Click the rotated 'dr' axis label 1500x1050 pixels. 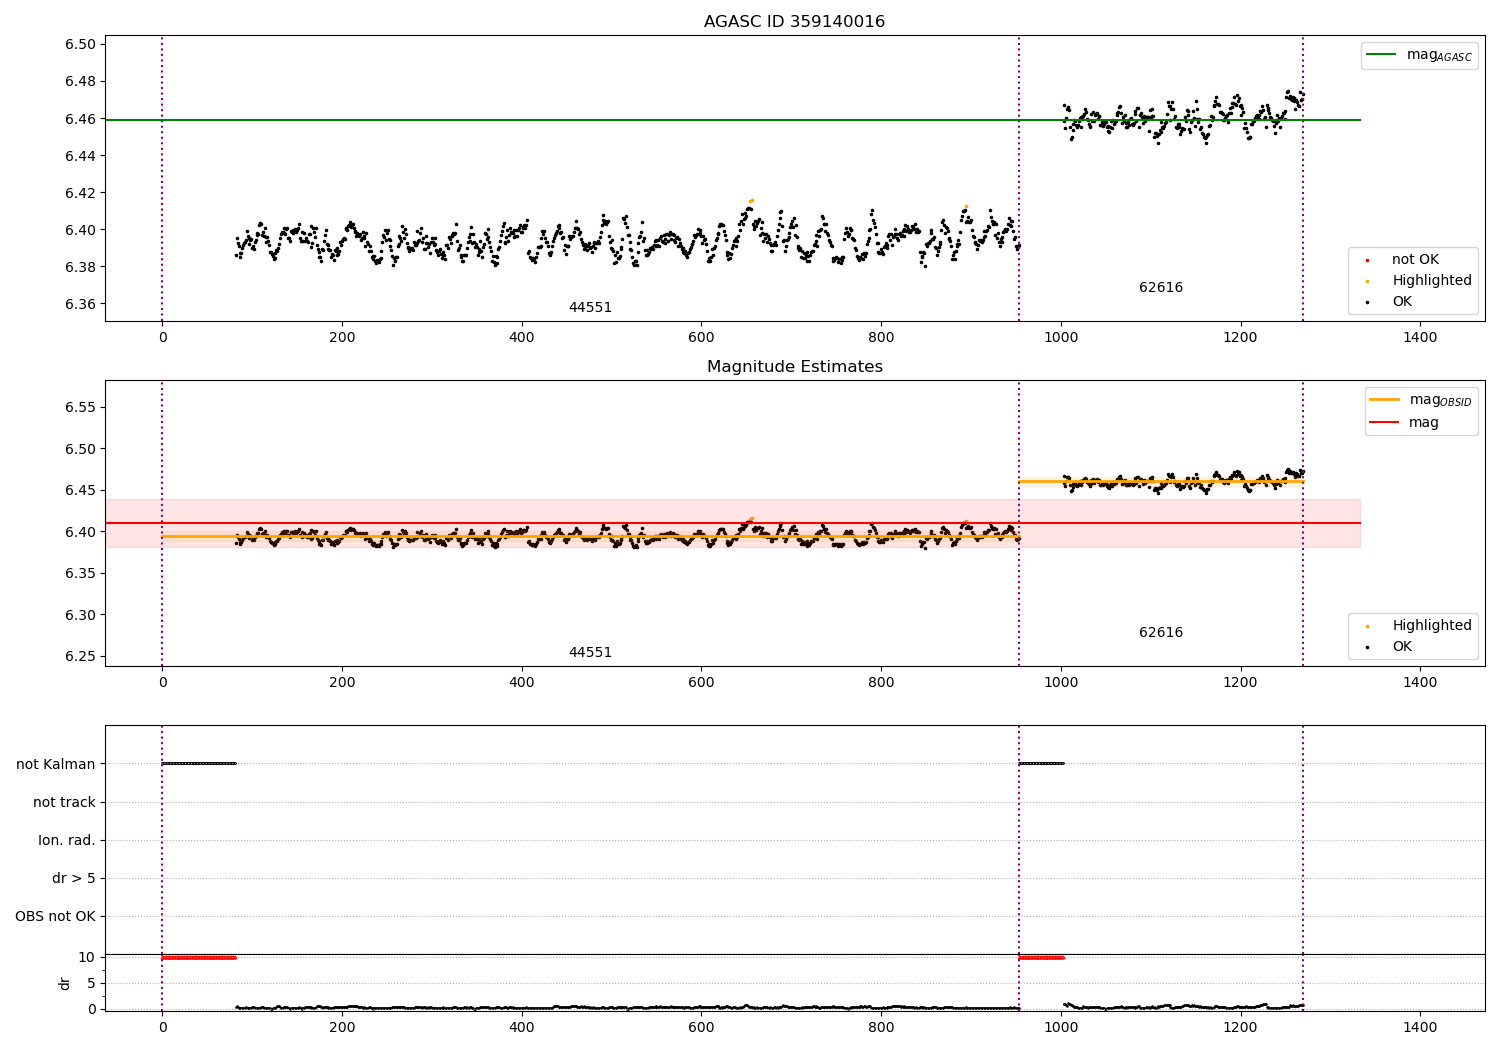65,983
